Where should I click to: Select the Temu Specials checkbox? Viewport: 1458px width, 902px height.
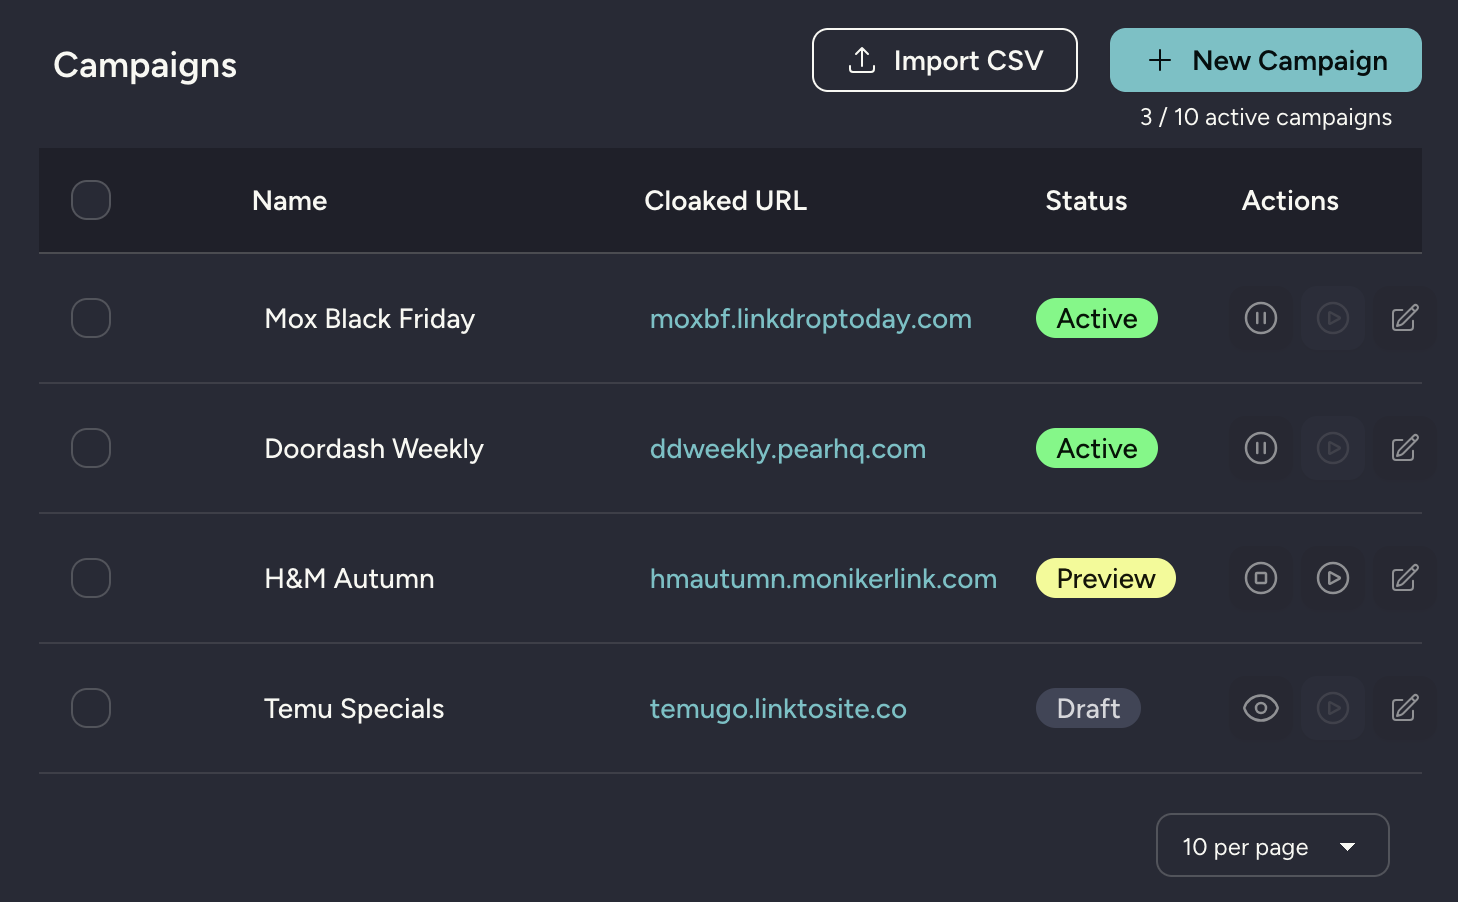tap(90, 708)
